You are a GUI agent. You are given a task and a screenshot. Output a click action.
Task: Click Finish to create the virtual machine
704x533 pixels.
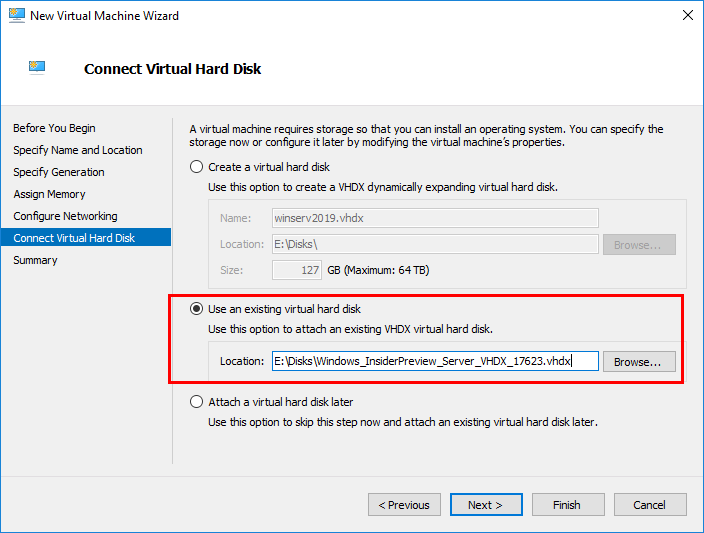(567, 505)
